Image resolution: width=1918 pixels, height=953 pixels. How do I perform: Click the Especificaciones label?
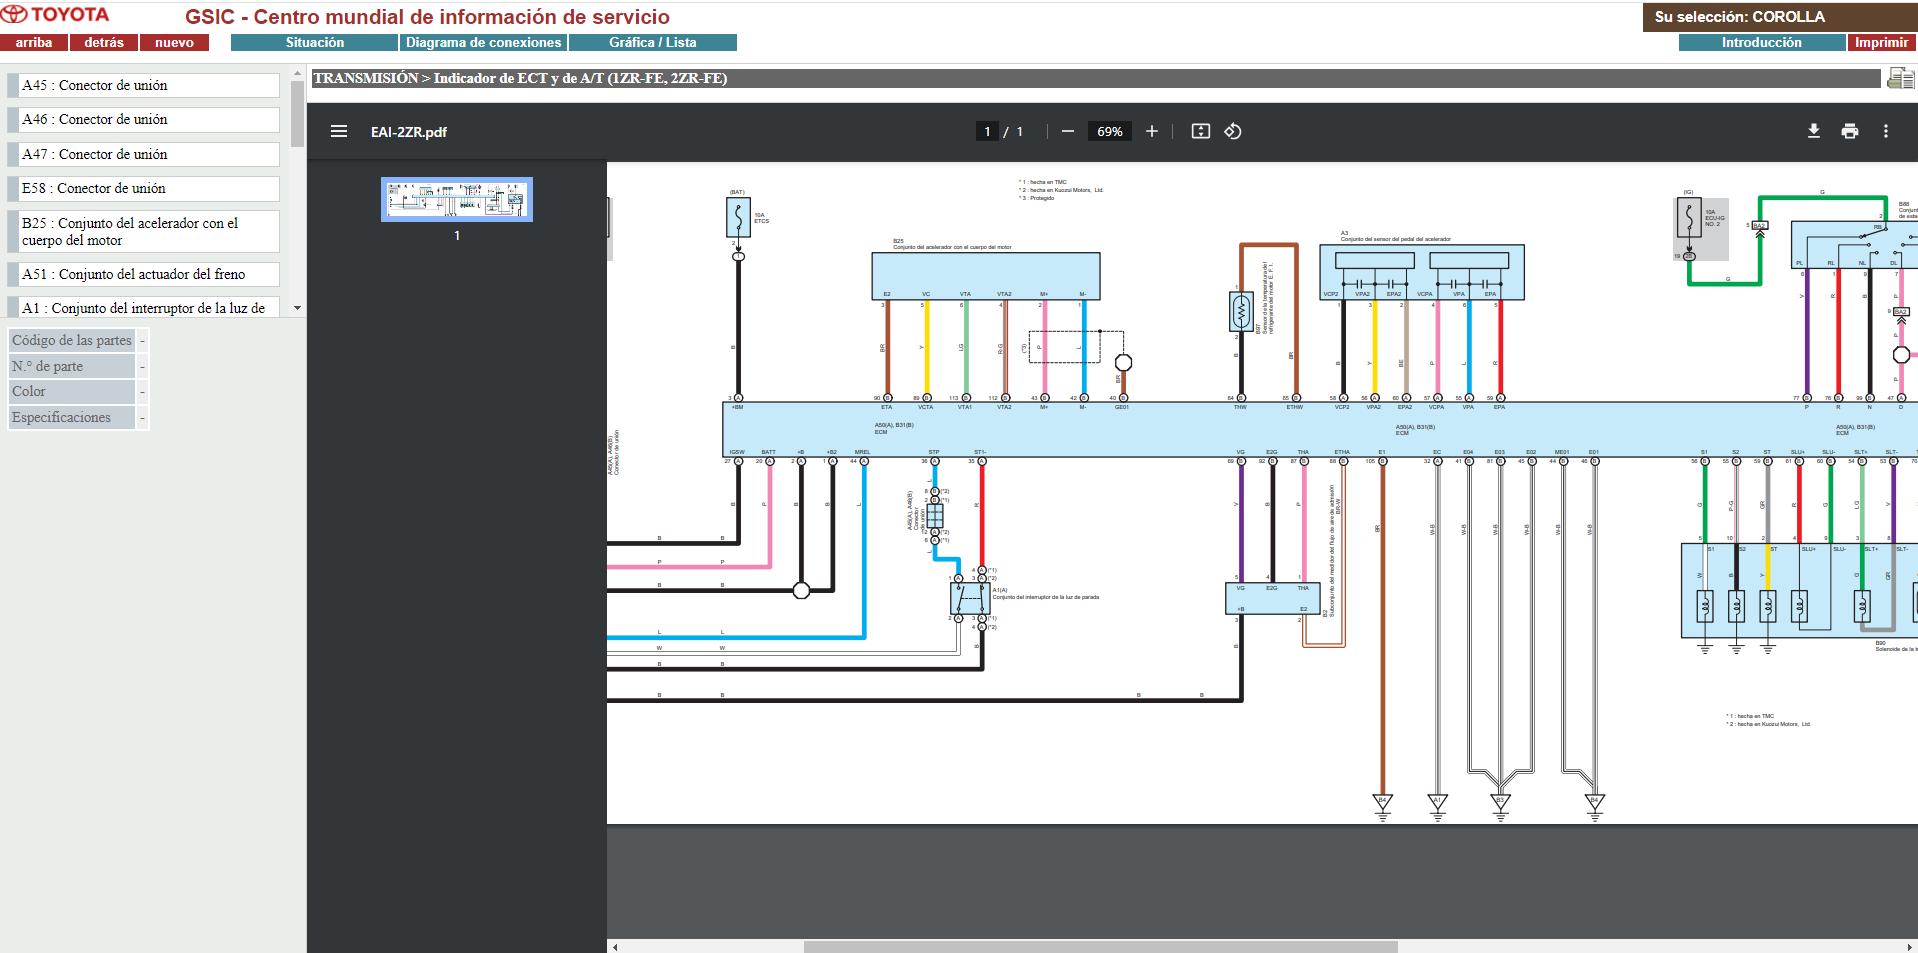click(x=71, y=417)
